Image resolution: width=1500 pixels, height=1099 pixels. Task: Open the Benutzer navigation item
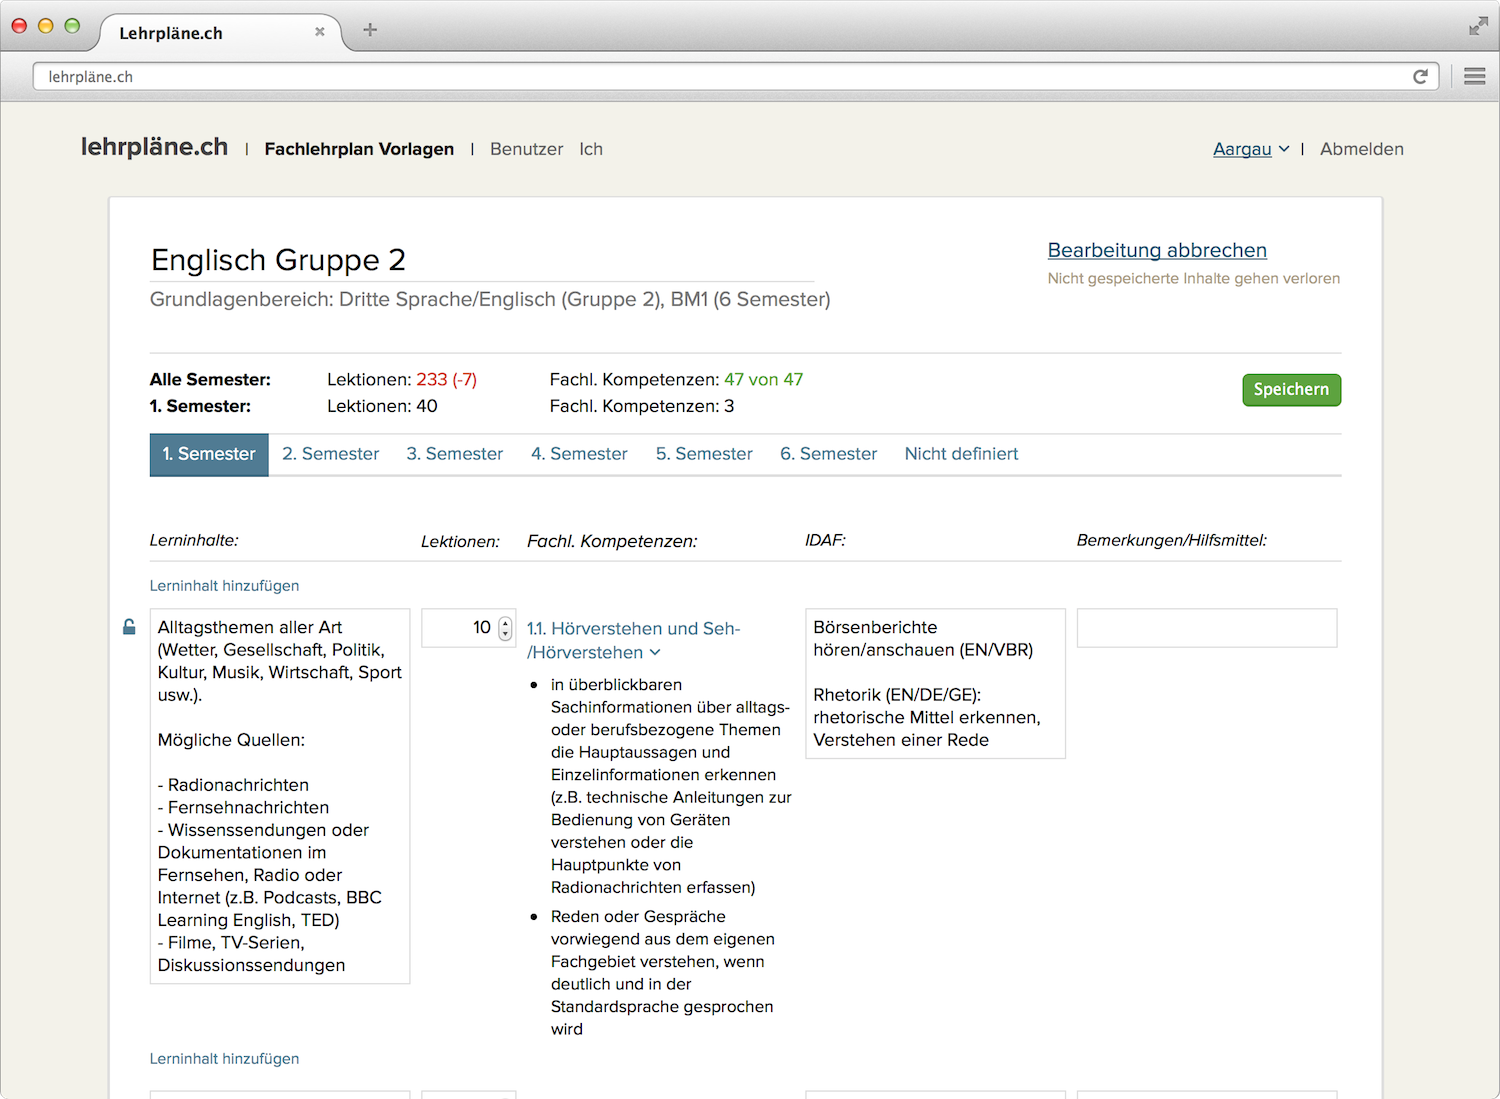tap(527, 149)
